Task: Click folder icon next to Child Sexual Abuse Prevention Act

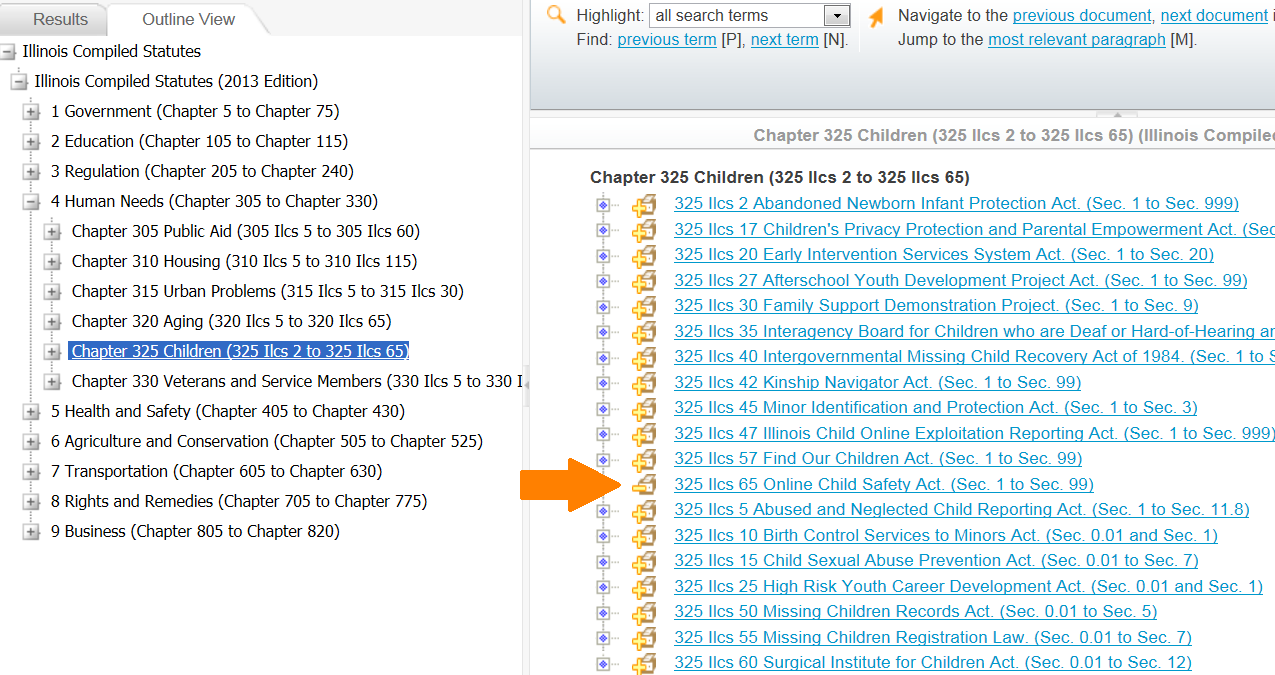Action: pyautogui.click(x=643, y=561)
